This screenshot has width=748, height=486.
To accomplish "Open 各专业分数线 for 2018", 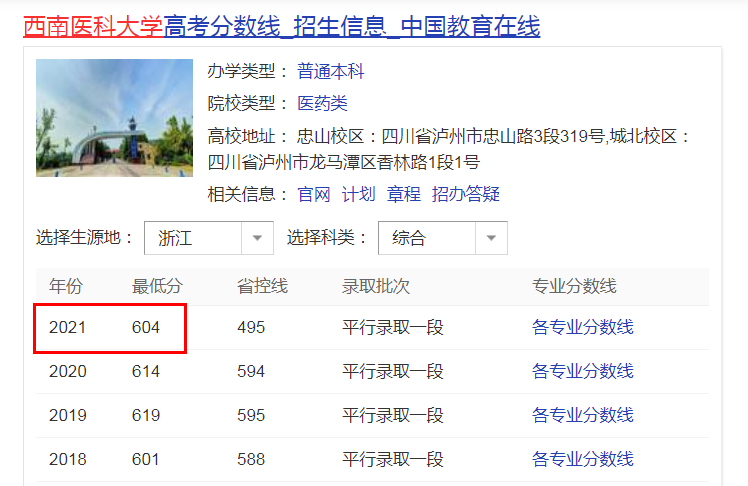I will coord(582,459).
